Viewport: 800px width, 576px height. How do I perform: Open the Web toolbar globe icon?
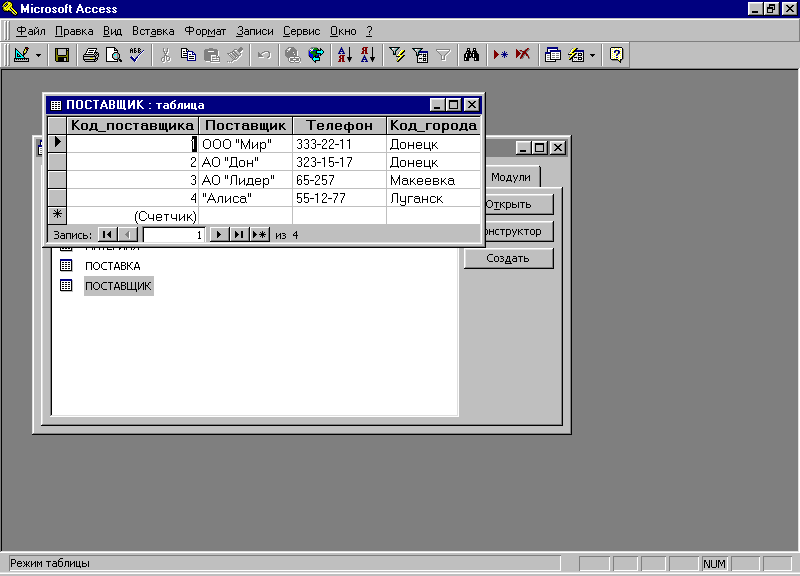click(x=316, y=55)
